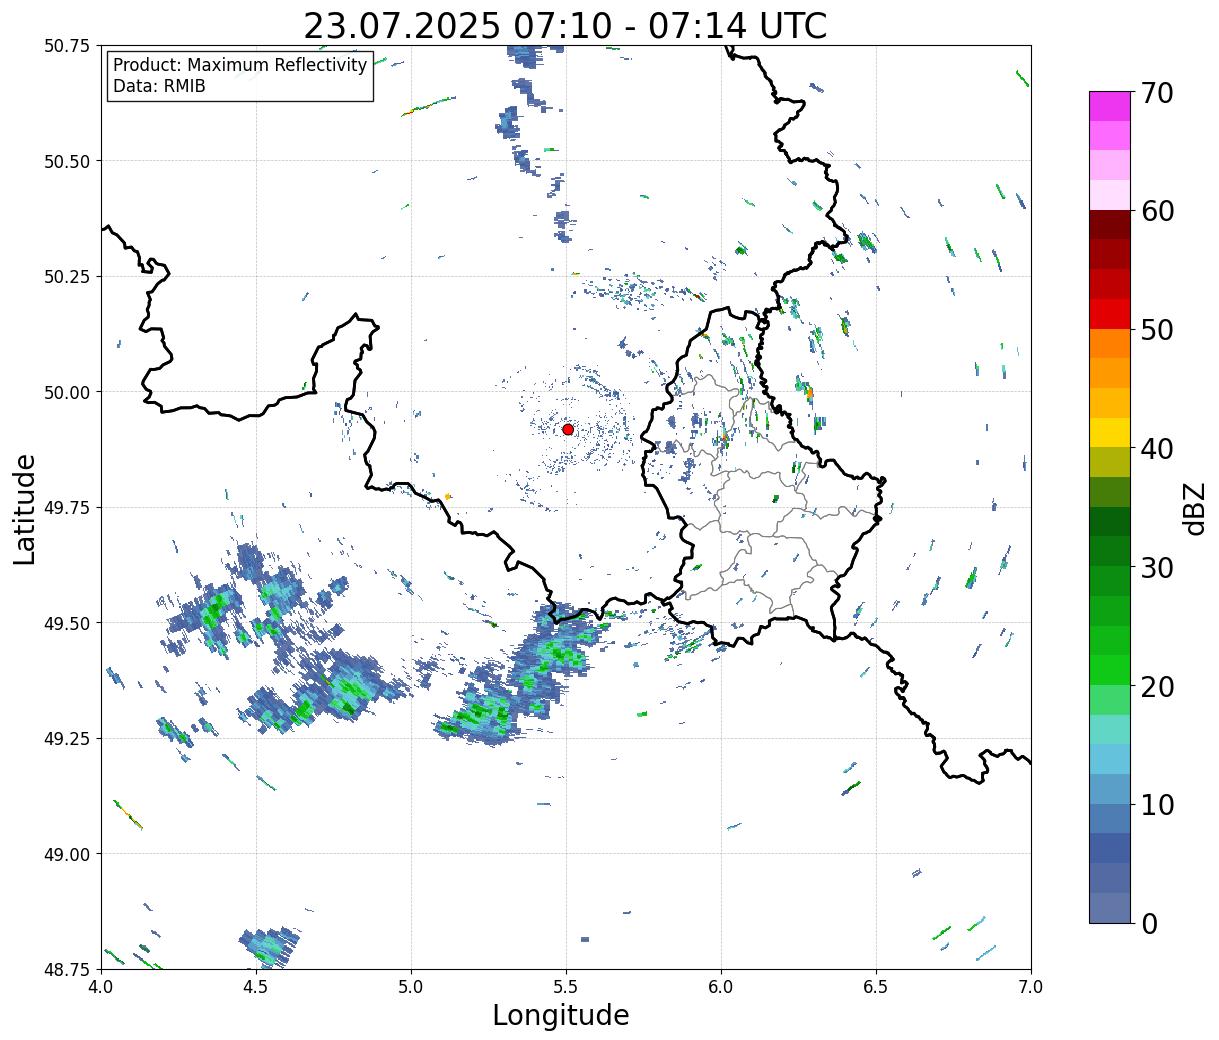Click the latitude tick label 50.50
1219x1040 pixels.
click(67, 161)
